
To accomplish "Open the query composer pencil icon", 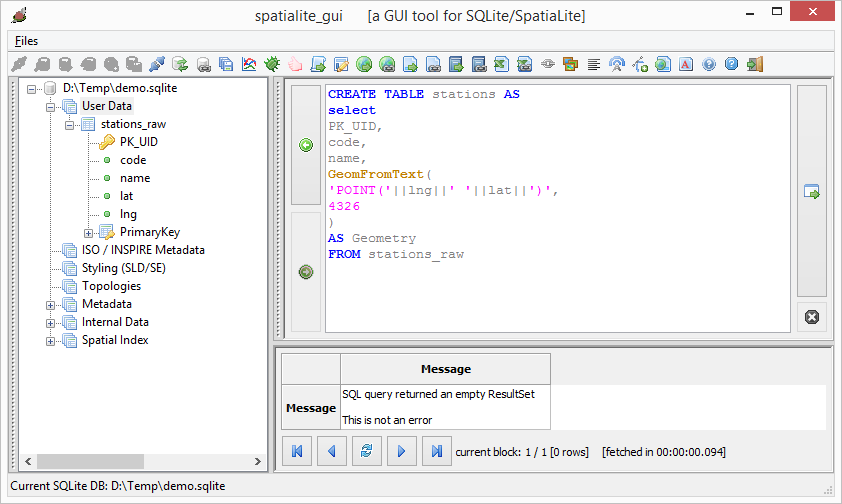I will [x=341, y=64].
